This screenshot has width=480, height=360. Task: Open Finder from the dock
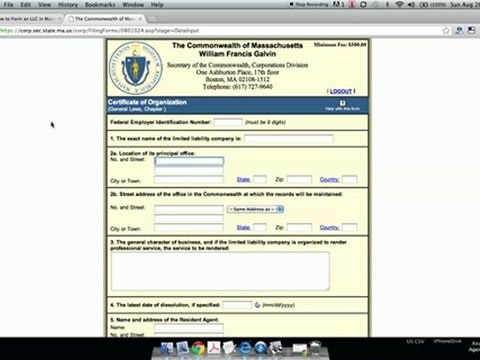[x=166, y=349]
